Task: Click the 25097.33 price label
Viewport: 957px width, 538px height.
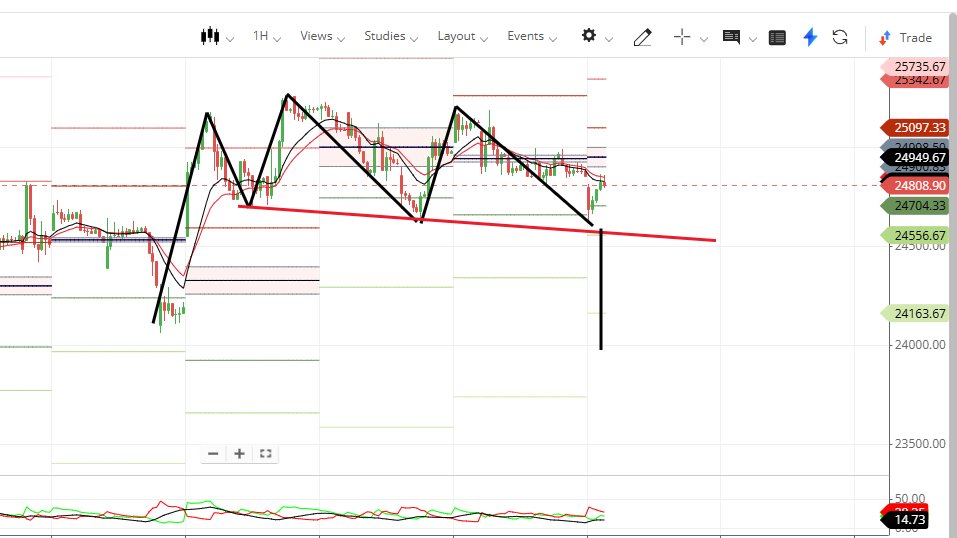Action: tap(915, 128)
